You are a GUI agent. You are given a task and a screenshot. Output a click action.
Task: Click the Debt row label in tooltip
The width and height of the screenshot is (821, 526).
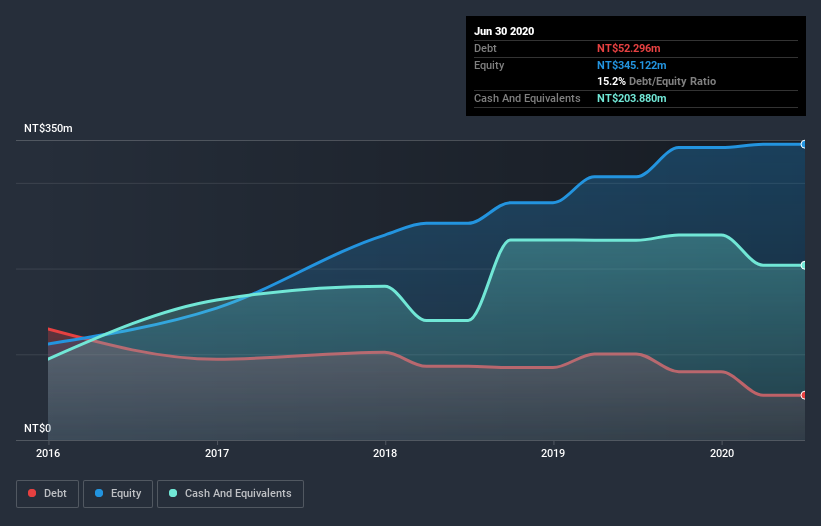(x=485, y=48)
